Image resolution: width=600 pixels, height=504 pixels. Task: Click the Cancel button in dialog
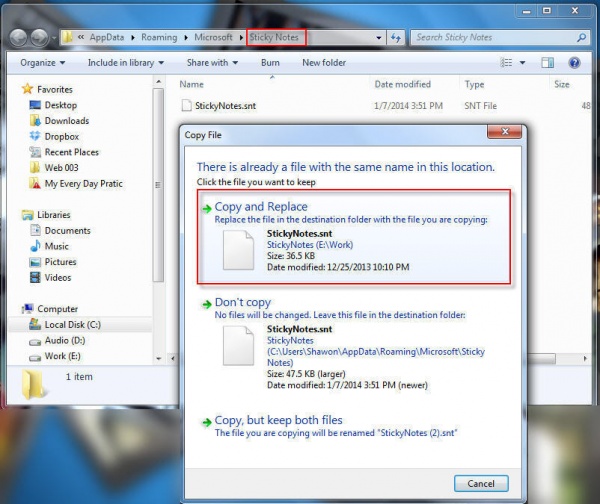click(x=481, y=484)
